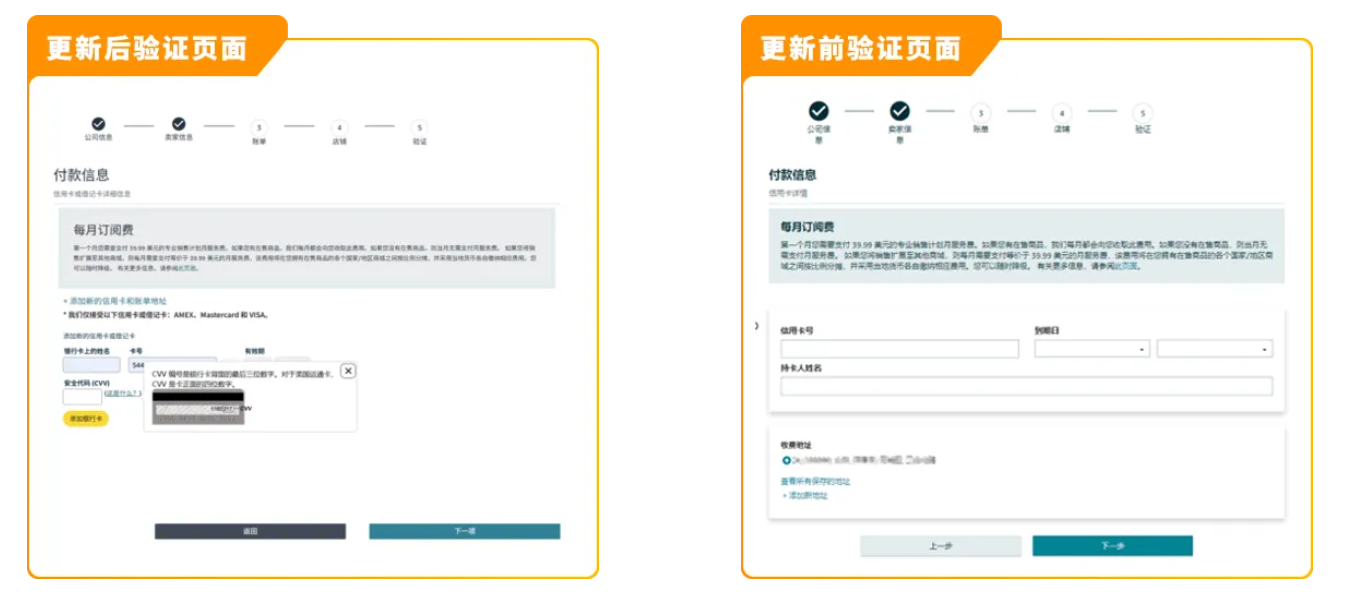The image size is (1345, 592).
Task: Click seller info step checkmark in left page
Action: tap(179, 124)
